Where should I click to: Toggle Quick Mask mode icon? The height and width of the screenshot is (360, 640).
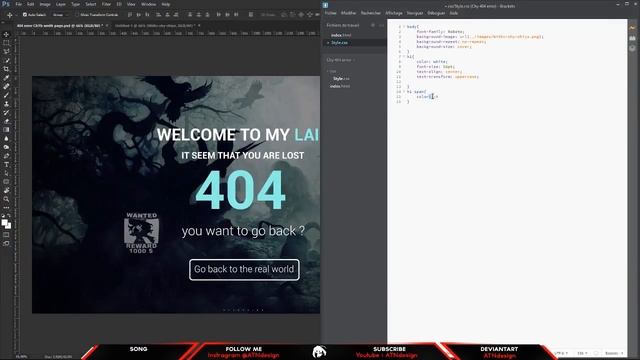[x=6, y=235]
